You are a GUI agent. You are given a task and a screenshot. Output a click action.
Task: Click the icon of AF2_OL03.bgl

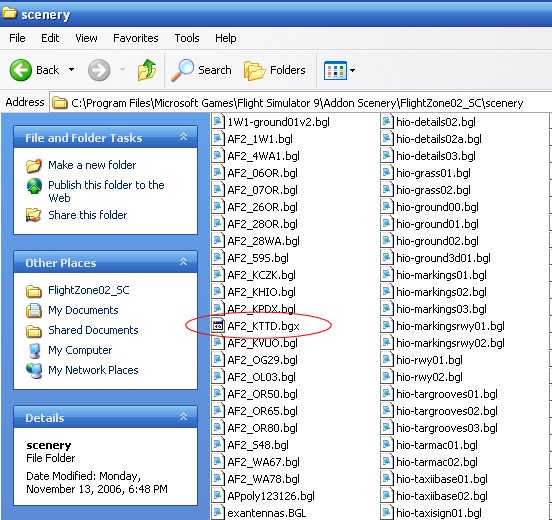click(218, 376)
